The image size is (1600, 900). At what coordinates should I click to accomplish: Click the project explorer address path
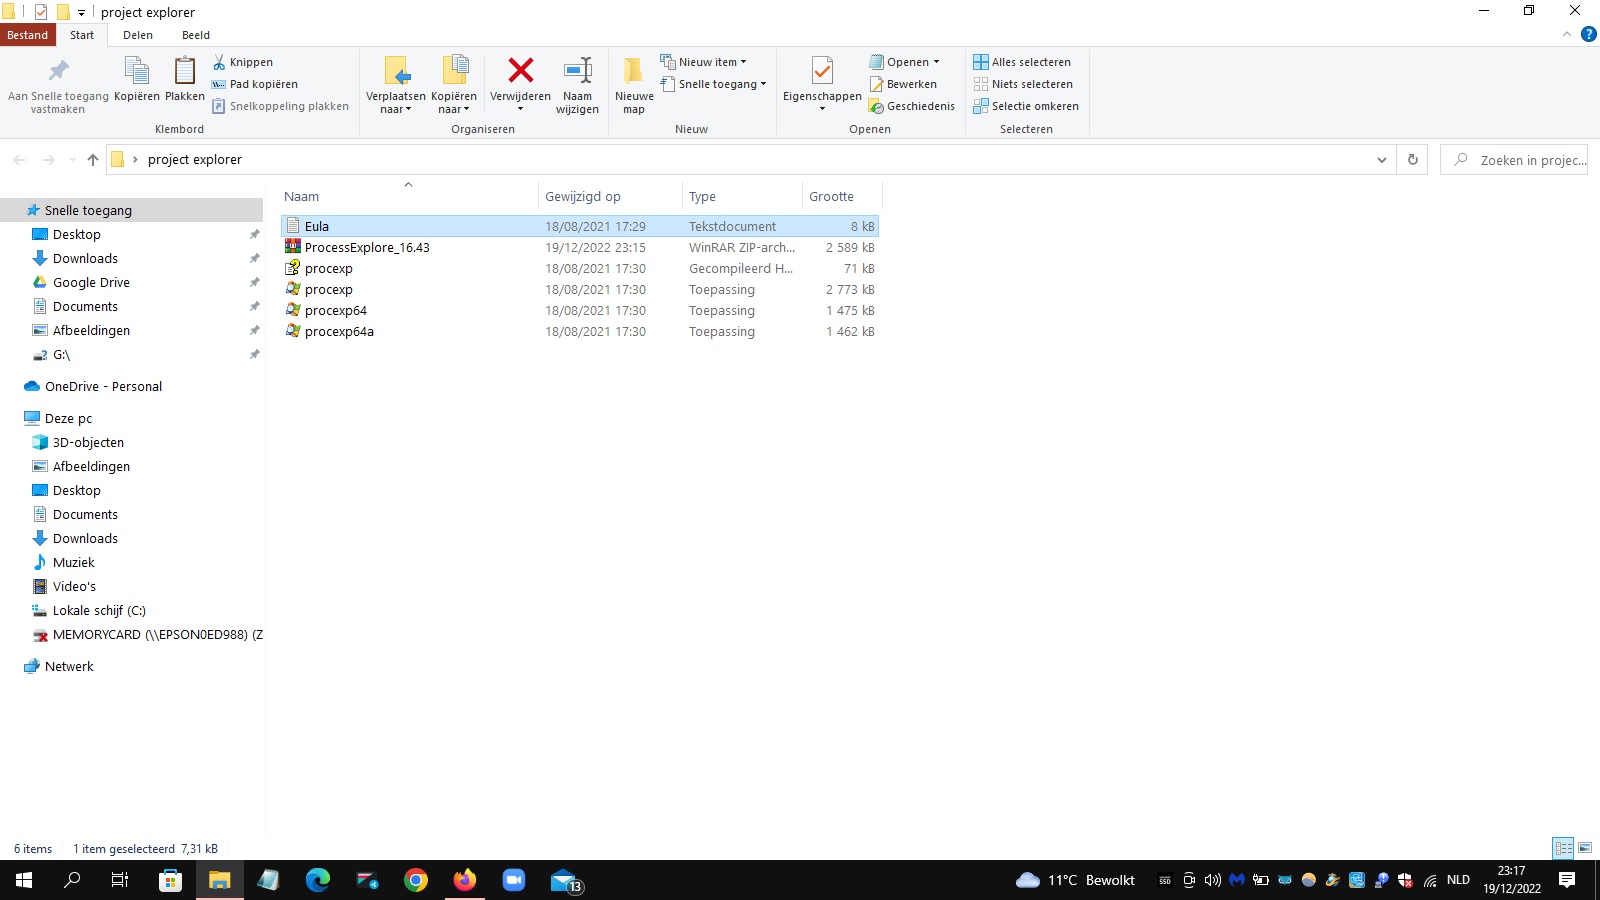195,159
